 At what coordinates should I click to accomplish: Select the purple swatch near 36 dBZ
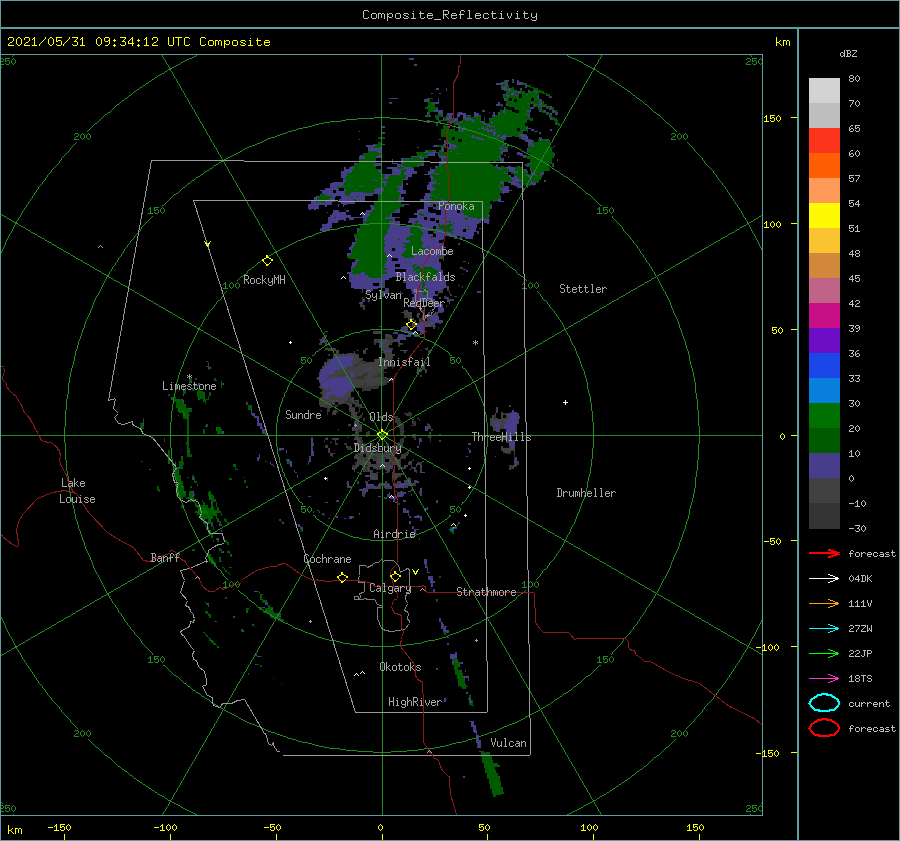pos(824,340)
